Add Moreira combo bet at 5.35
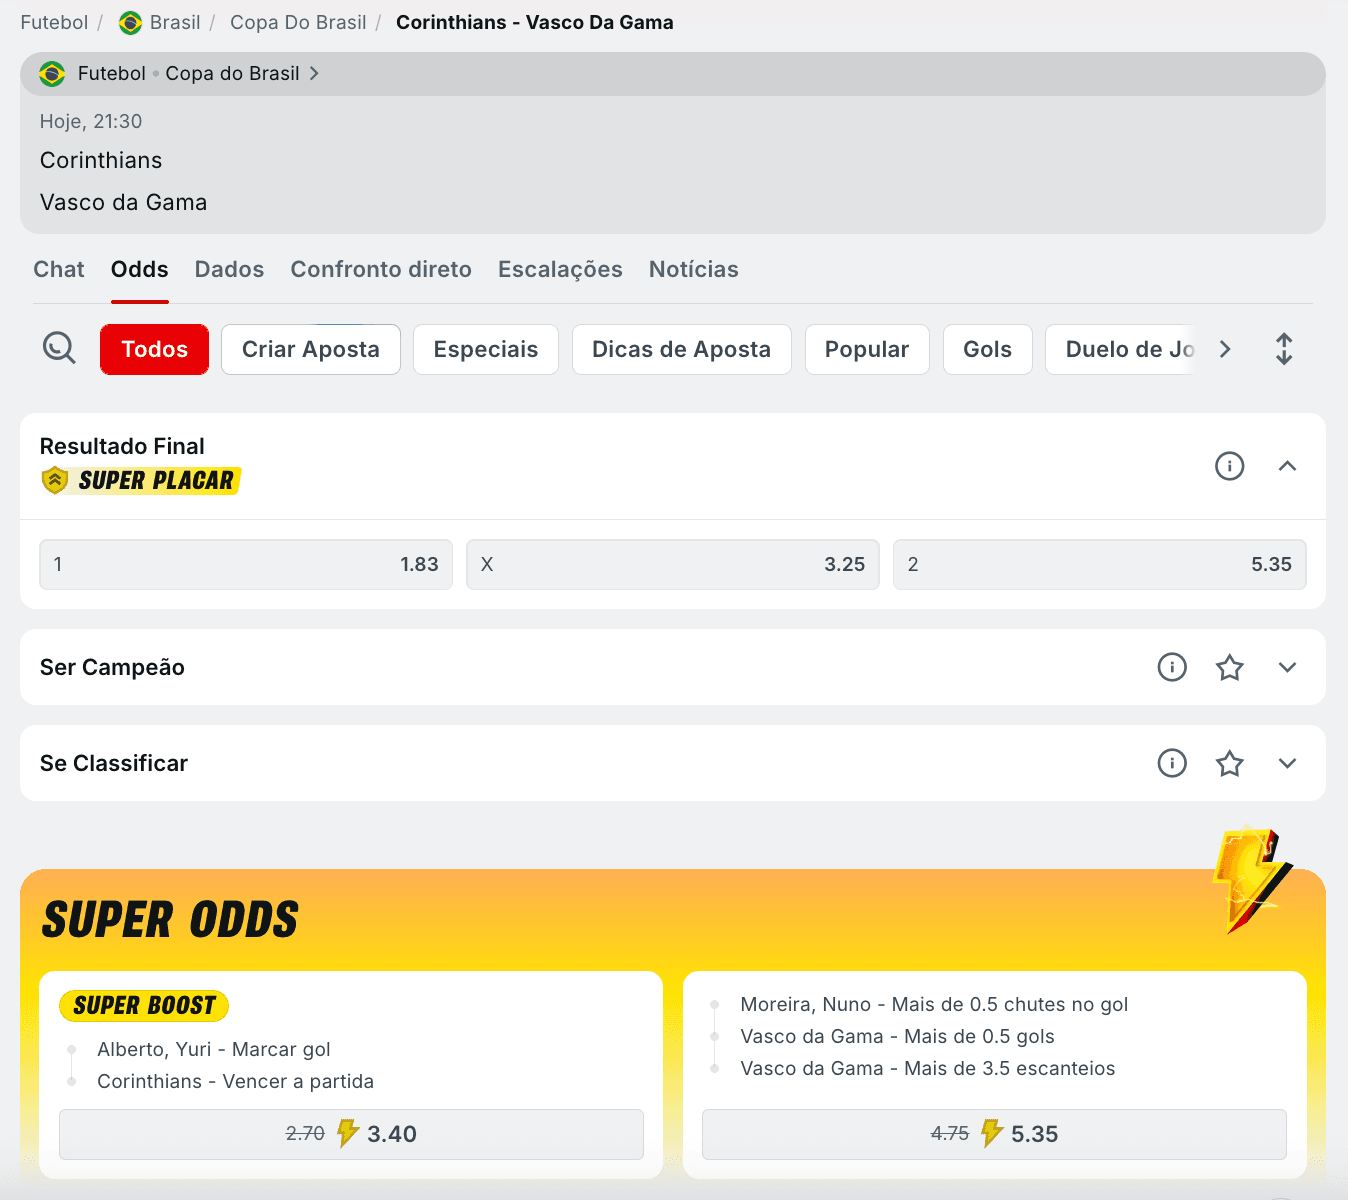This screenshot has width=1348, height=1200. [994, 1134]
